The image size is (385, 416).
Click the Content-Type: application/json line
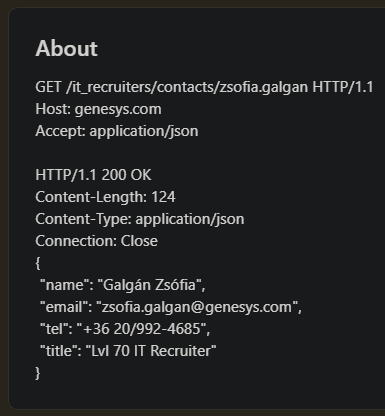140,219
